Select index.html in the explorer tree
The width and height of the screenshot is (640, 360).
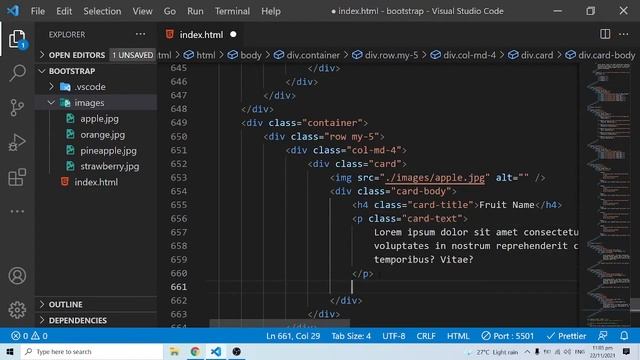96,182
